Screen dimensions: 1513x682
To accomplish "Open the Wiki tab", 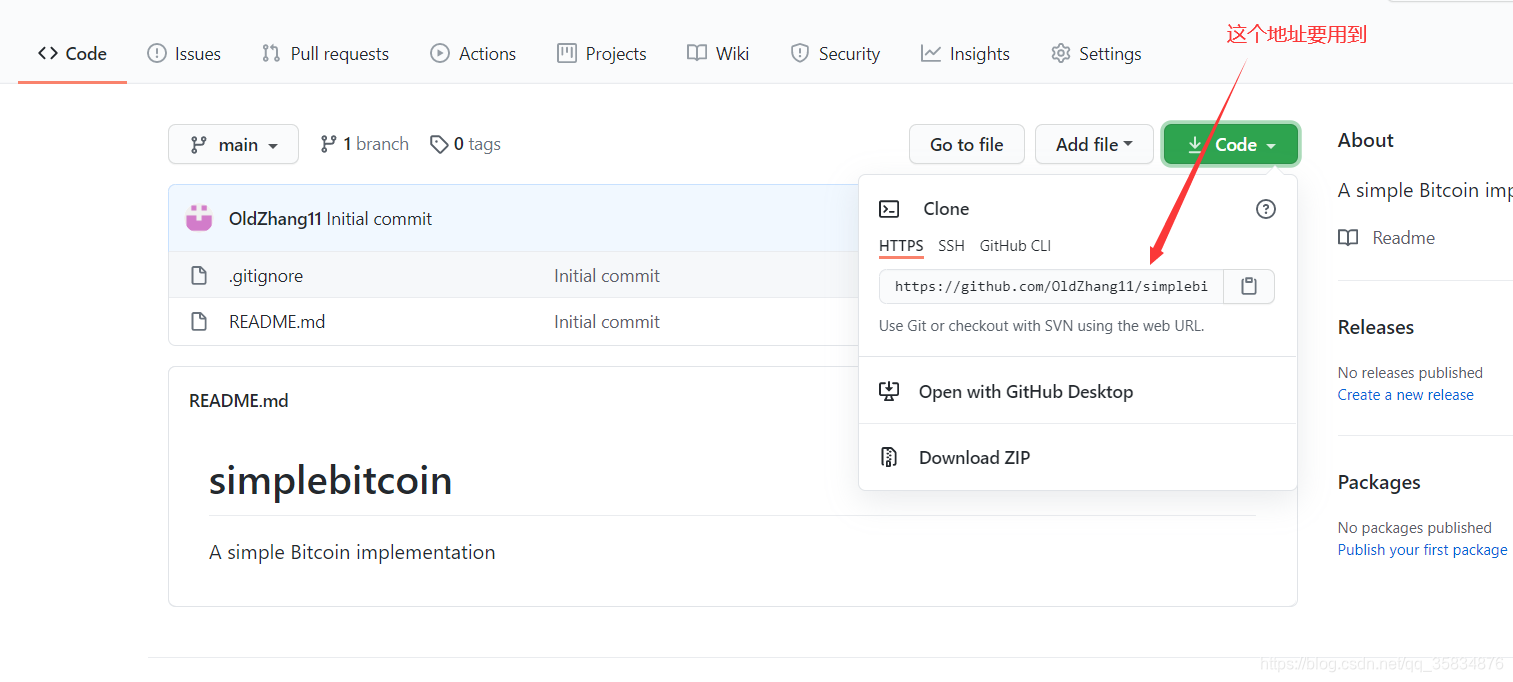I will point(718,54).
